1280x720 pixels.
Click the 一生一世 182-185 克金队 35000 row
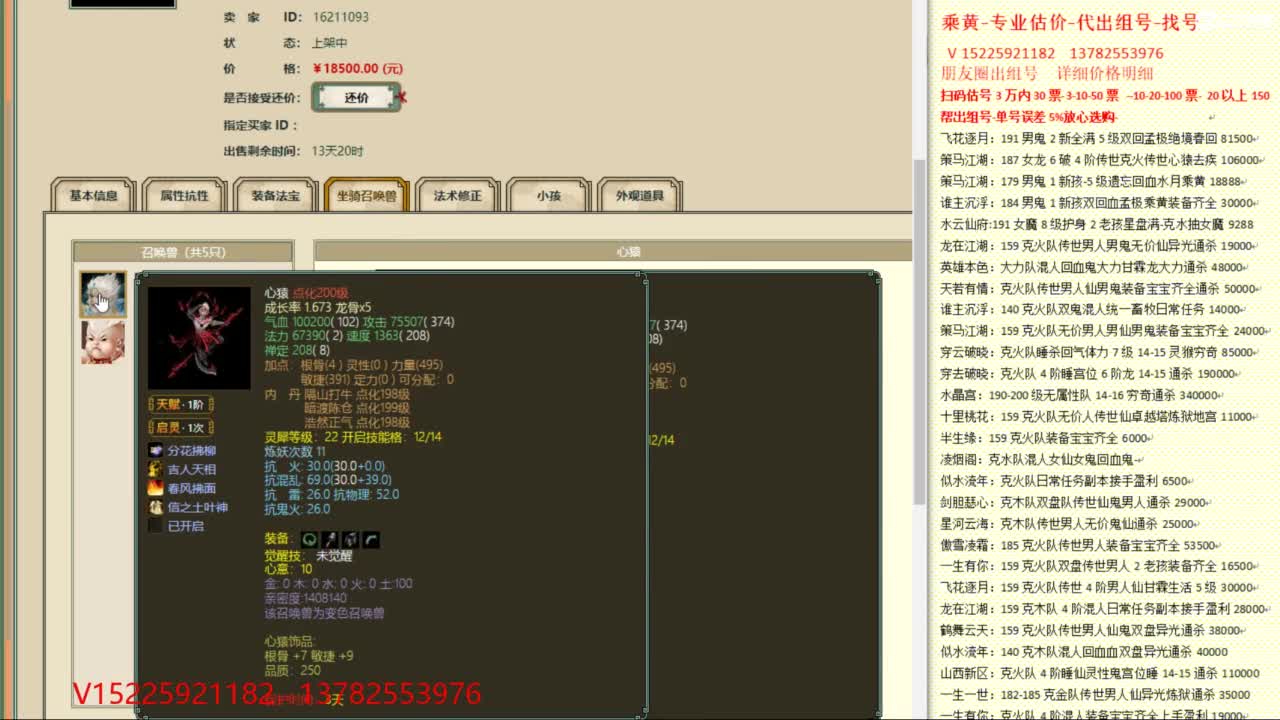point(1097,695)
